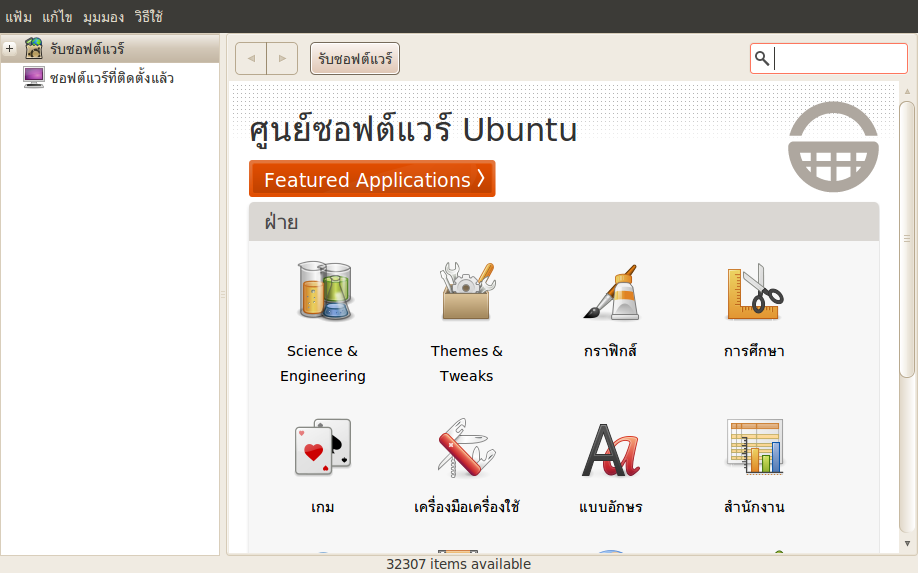This screenshot has width=918, height=573.
Task: Click the รับซอฟต์แวร์ sidebar icon
Action: pyautogui.click(x=34, y=48)
